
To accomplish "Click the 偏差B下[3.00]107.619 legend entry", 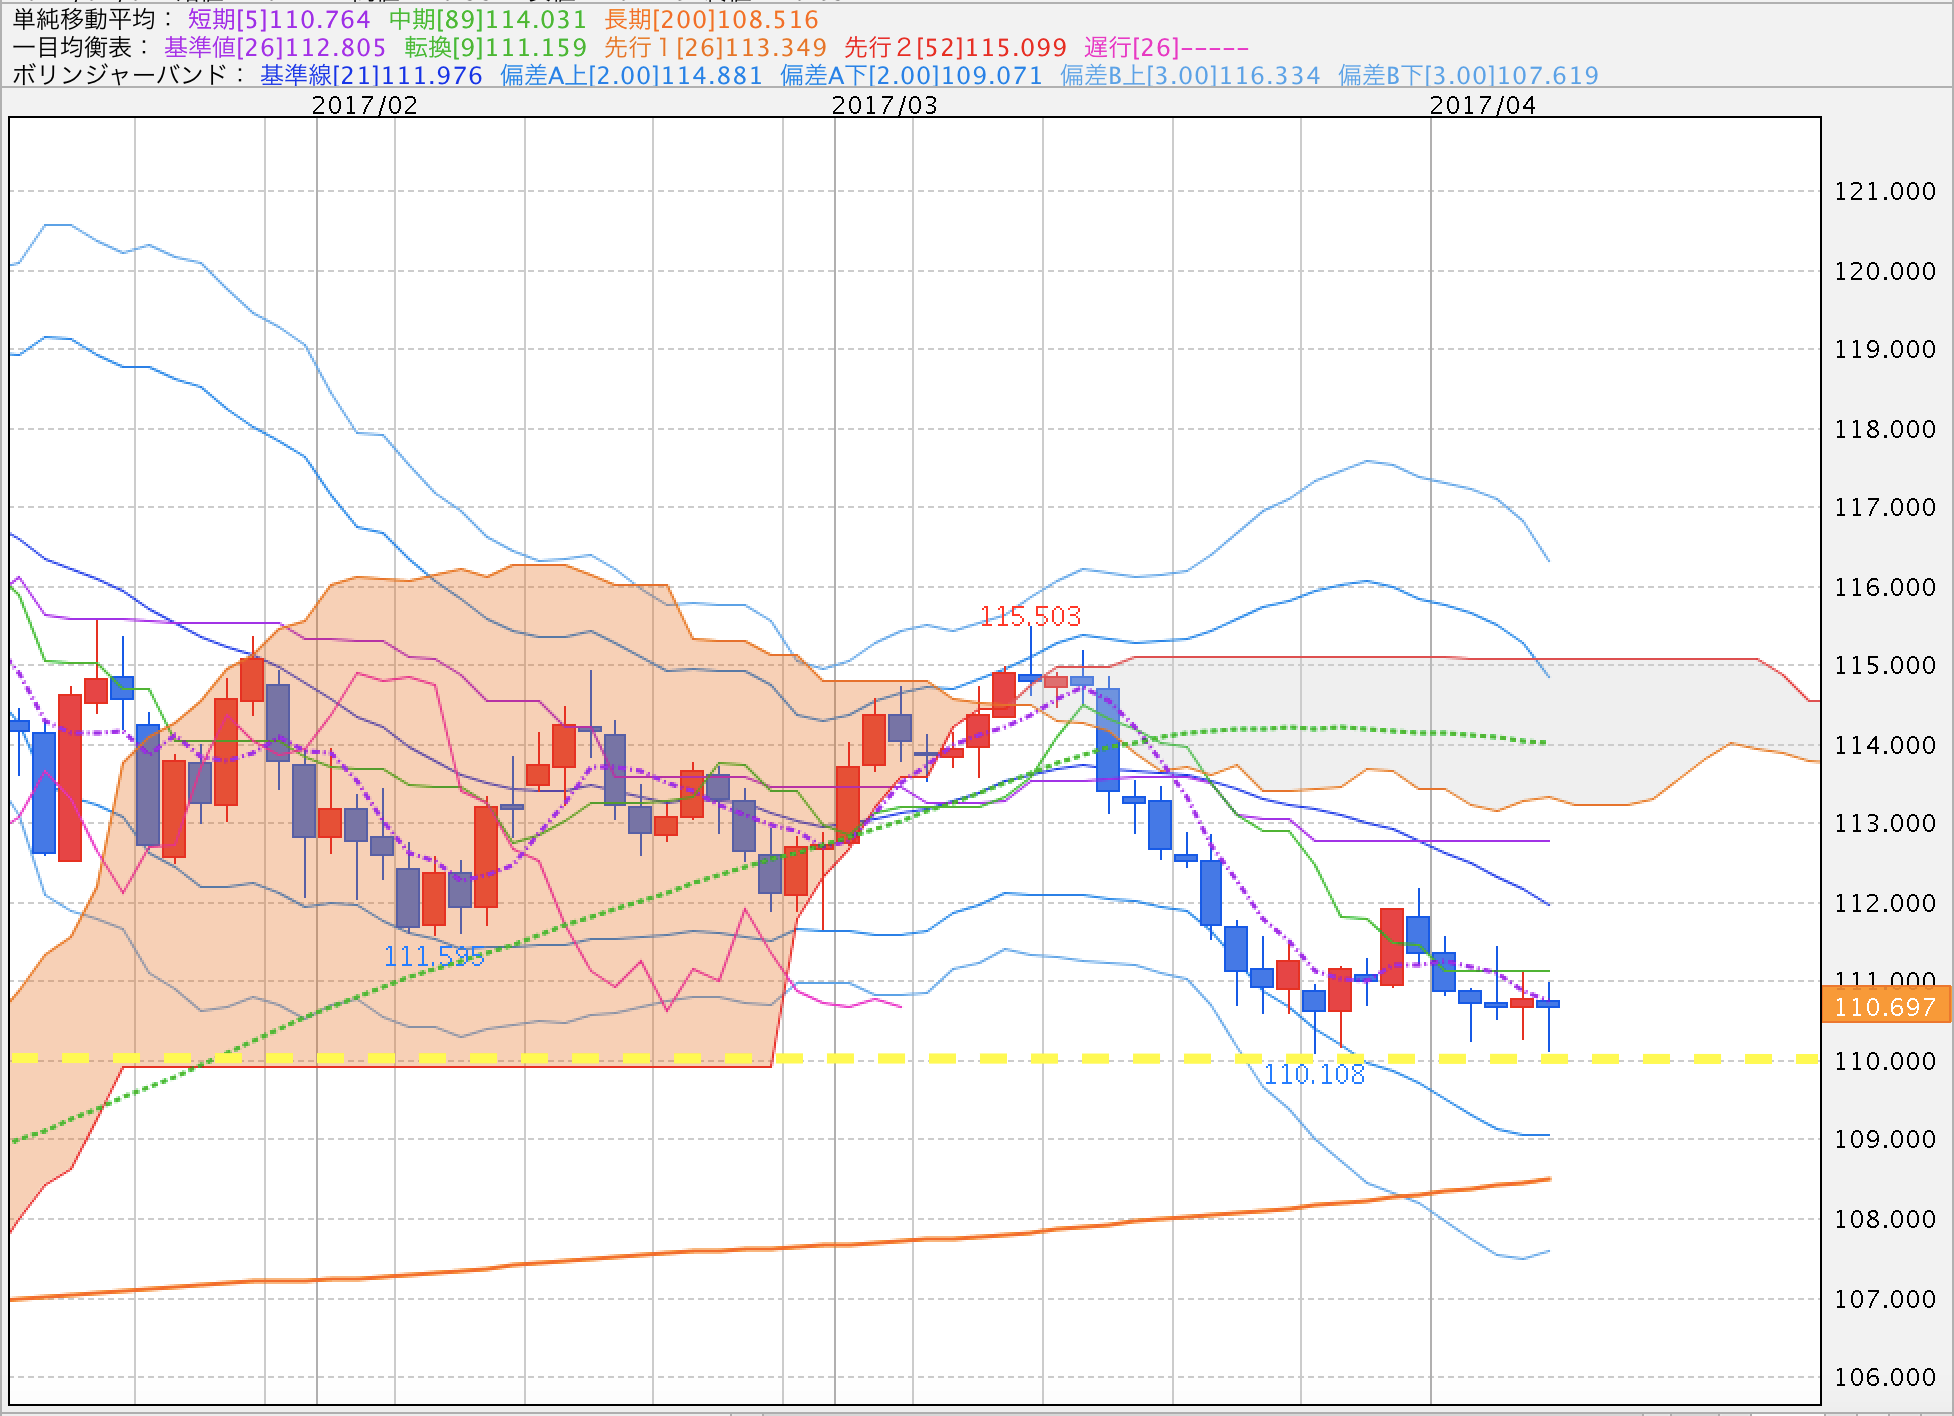I will 1468,75.
